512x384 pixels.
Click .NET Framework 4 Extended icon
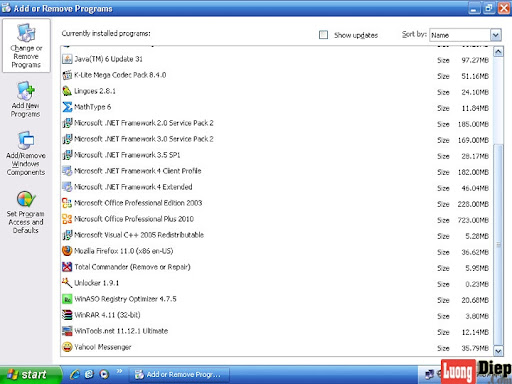tap(67, 187)
